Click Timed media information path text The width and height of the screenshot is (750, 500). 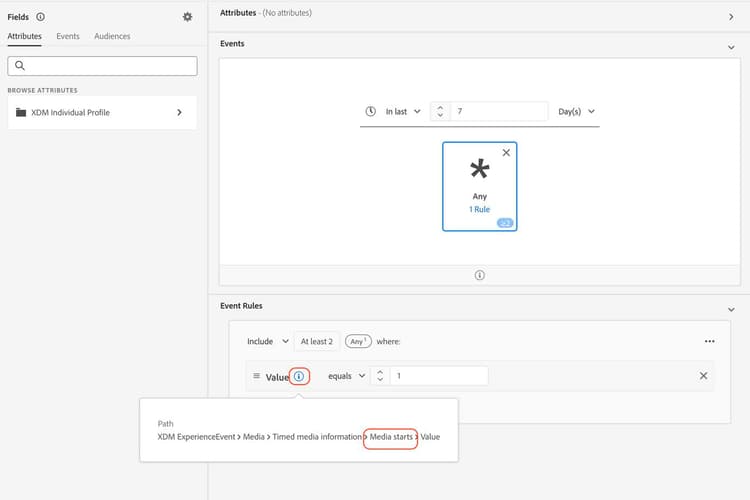pyautogui.click(x=317, y=437)
